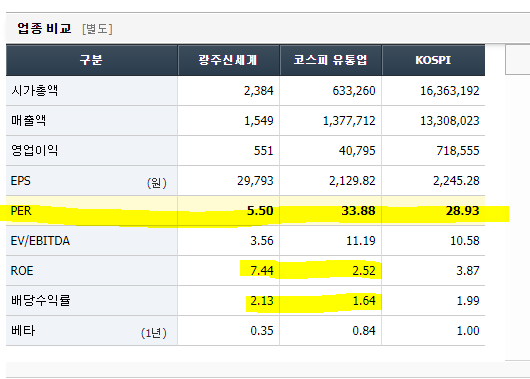This screenshot has width=530, height=379.
Task: Select EV/EBITDA value 10.58
Action: point(465,241)
